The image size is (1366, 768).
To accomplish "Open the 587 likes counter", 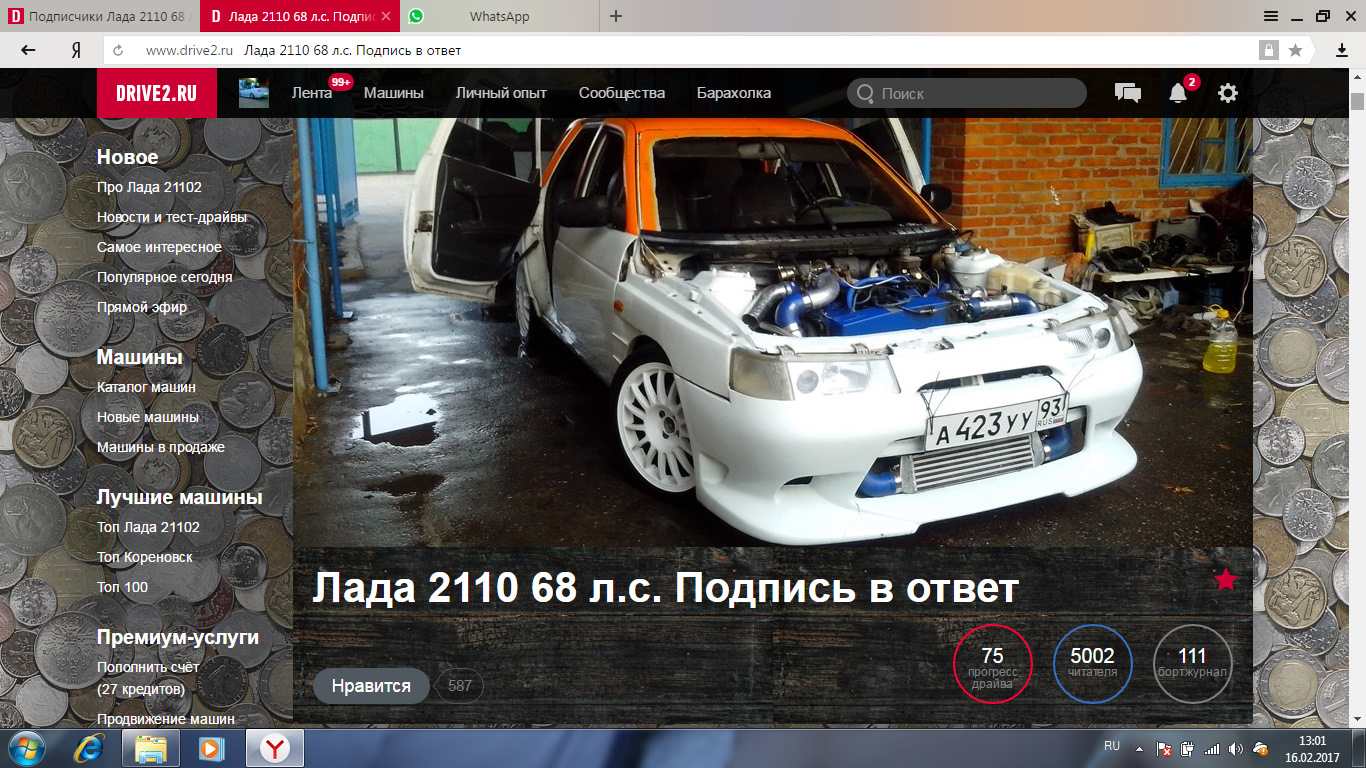I will click(x=460, y=686).
